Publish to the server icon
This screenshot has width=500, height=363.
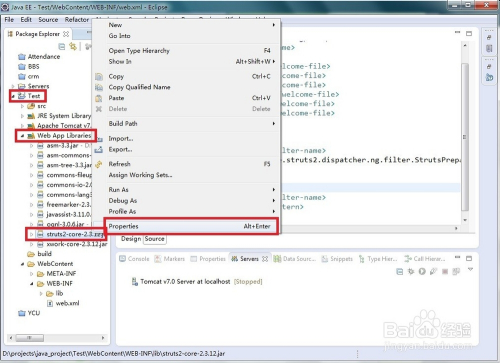click(456, 271)
